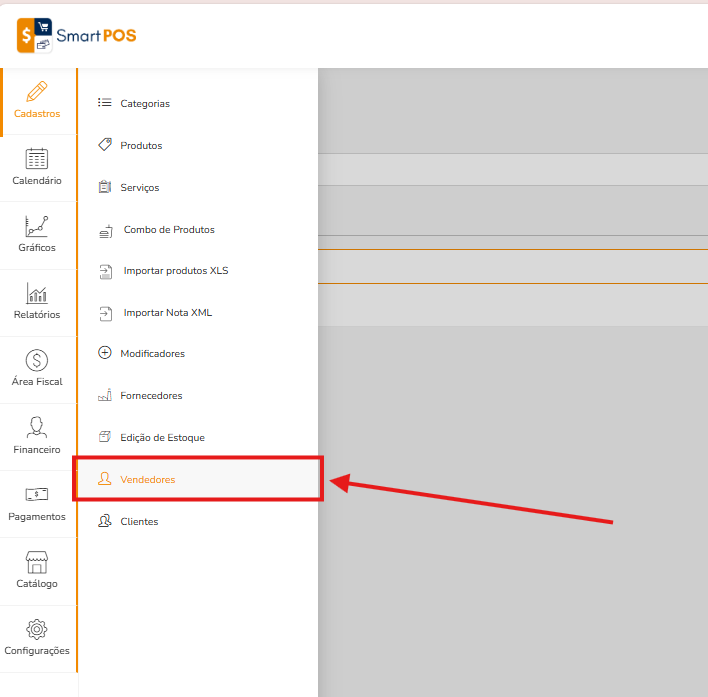Open Cadastros pencil icon in sidebar
The height and width of the screenshot is (697, 708).
point(37,92)
